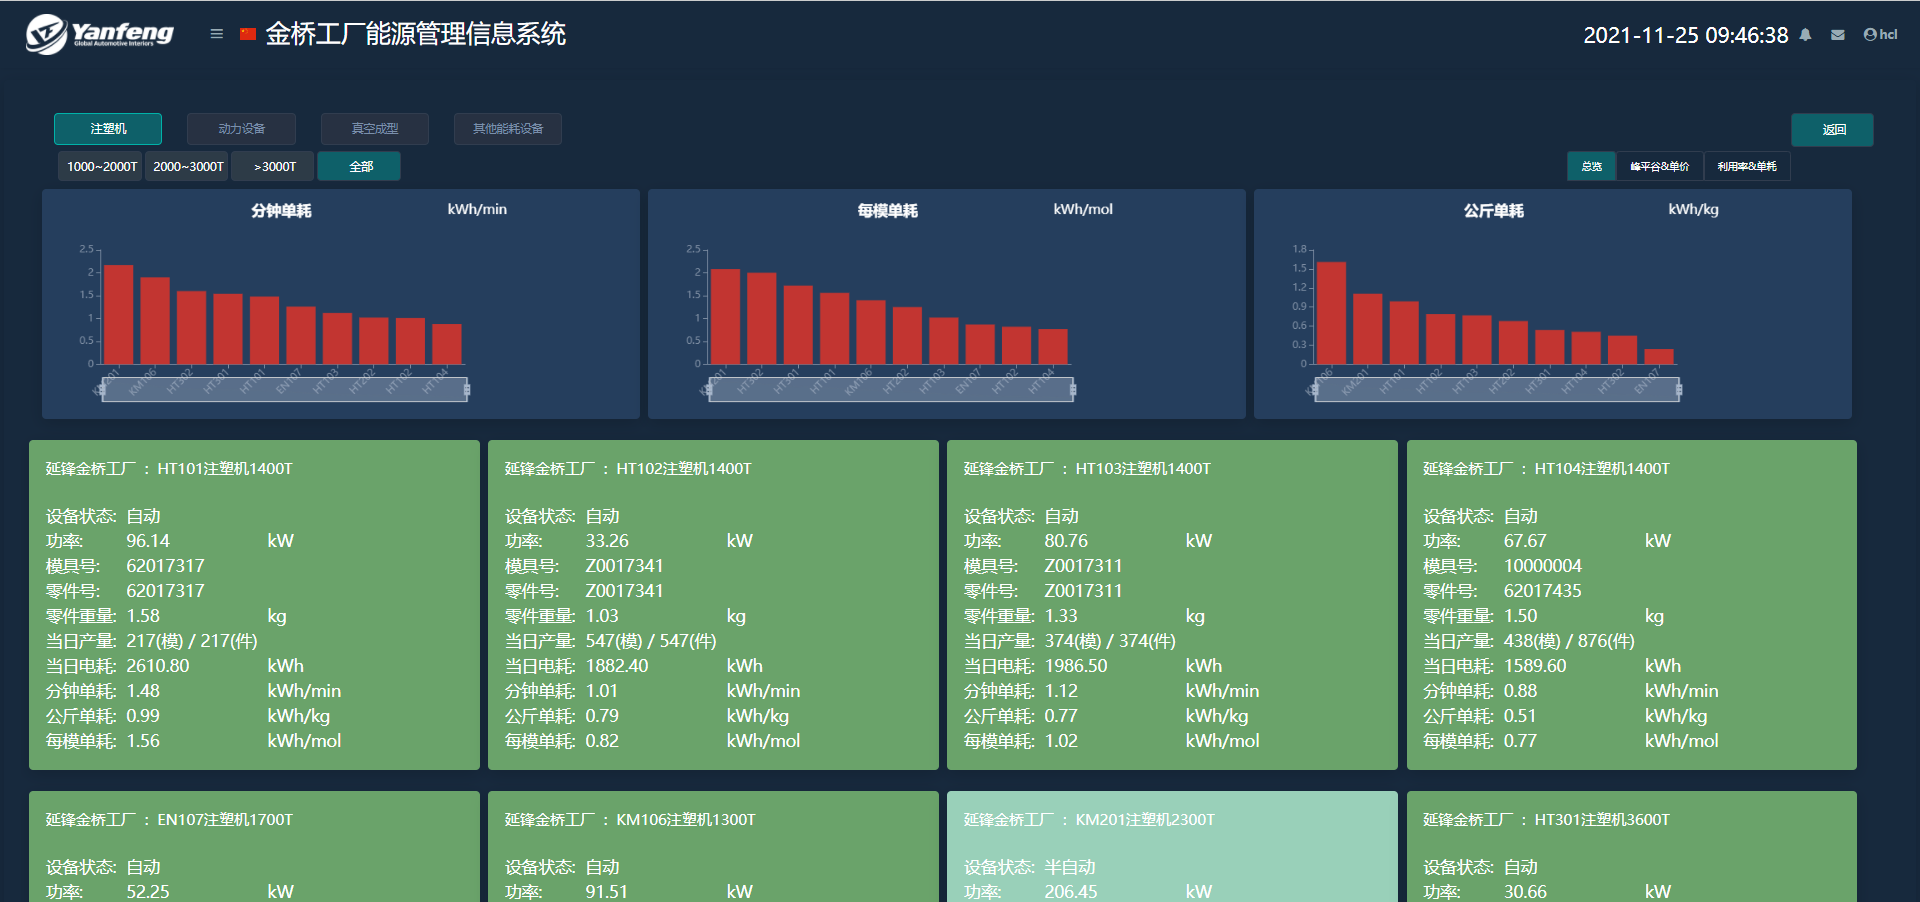Click the tallest bar in 分钟单耗 chart
Image resolution: width=1920 pixels, height=902 pixels.
119,314
